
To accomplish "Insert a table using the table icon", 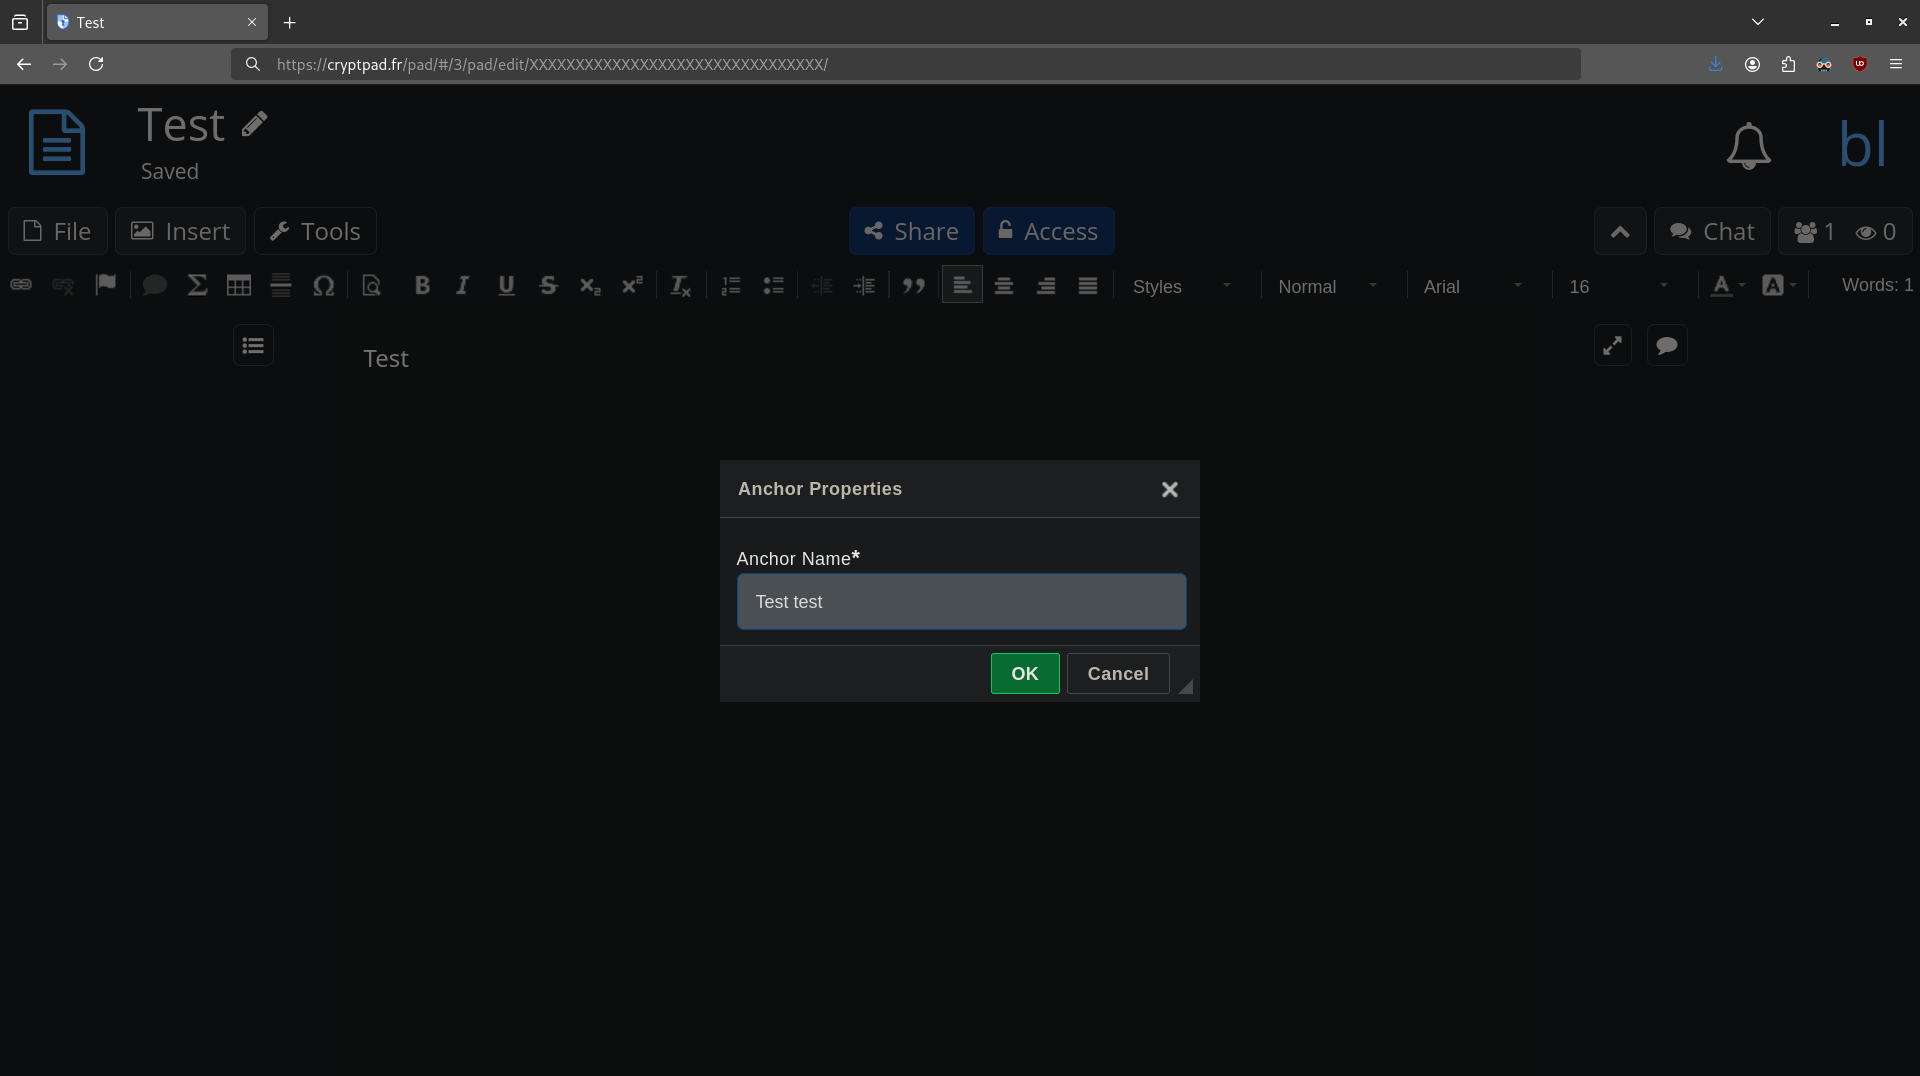I will click(238, 286).
